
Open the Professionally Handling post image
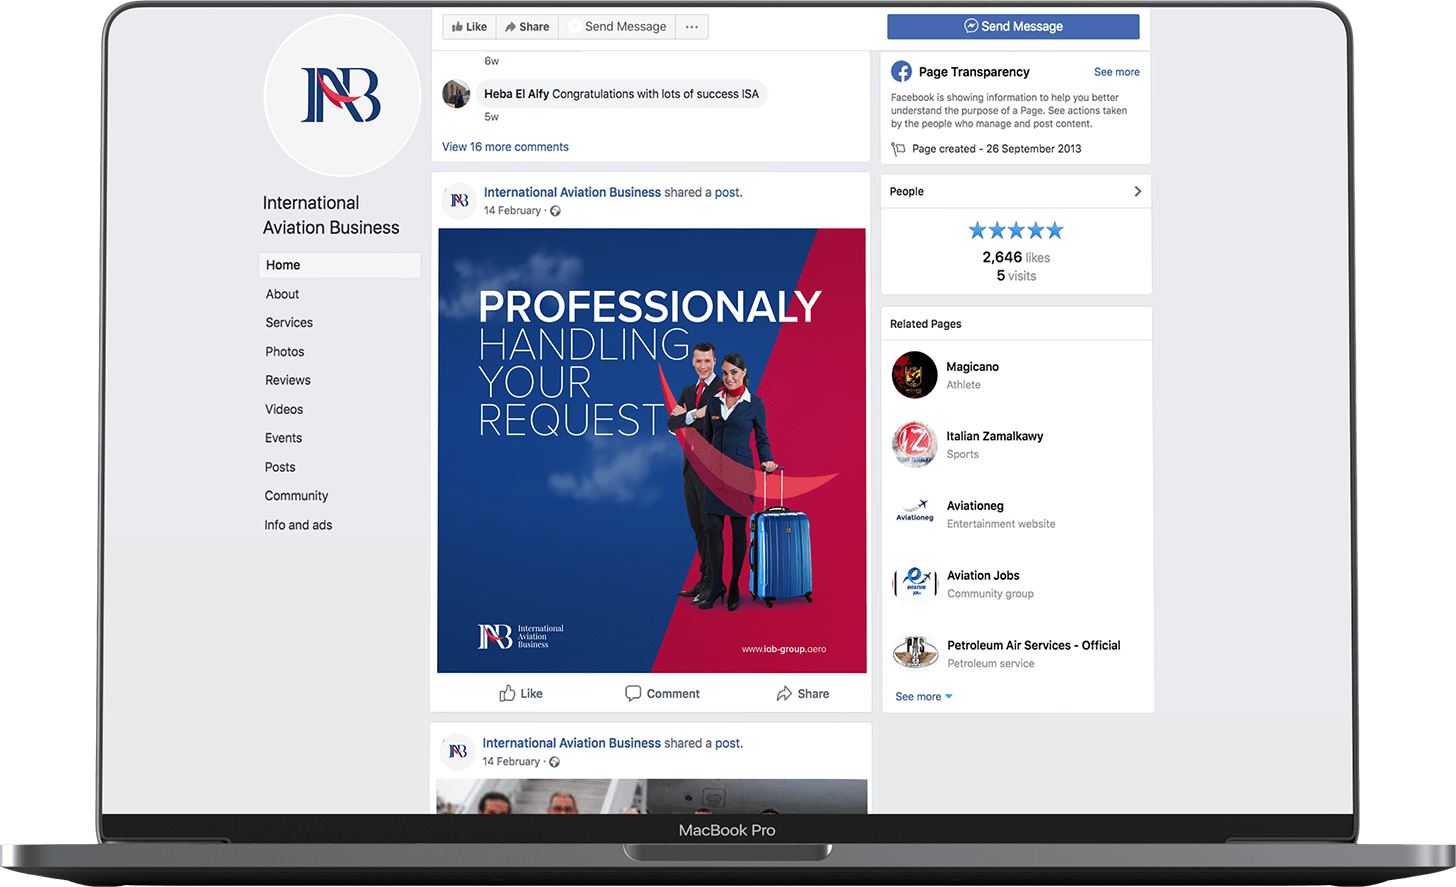tap(651, 450)
